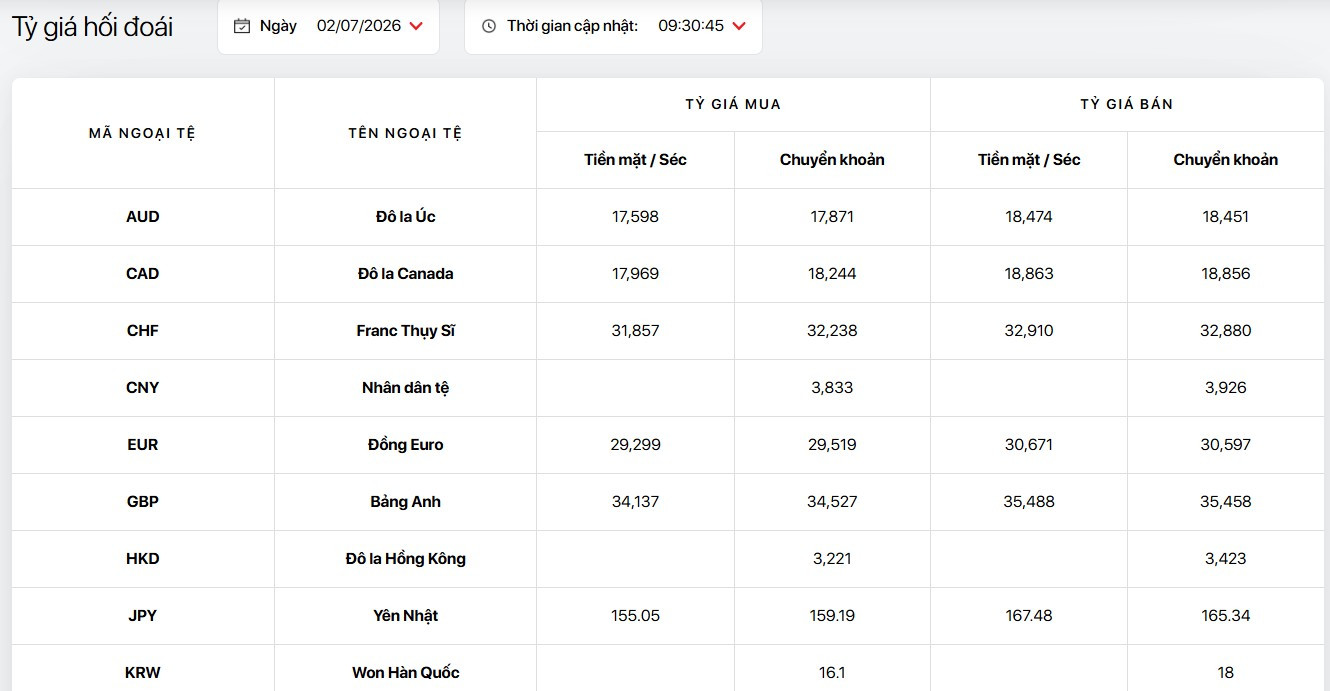The height and width of the screenshot is (691, 1330).
Task: Click EUR transfer buy rate 29,519
Action: point(832,445)
